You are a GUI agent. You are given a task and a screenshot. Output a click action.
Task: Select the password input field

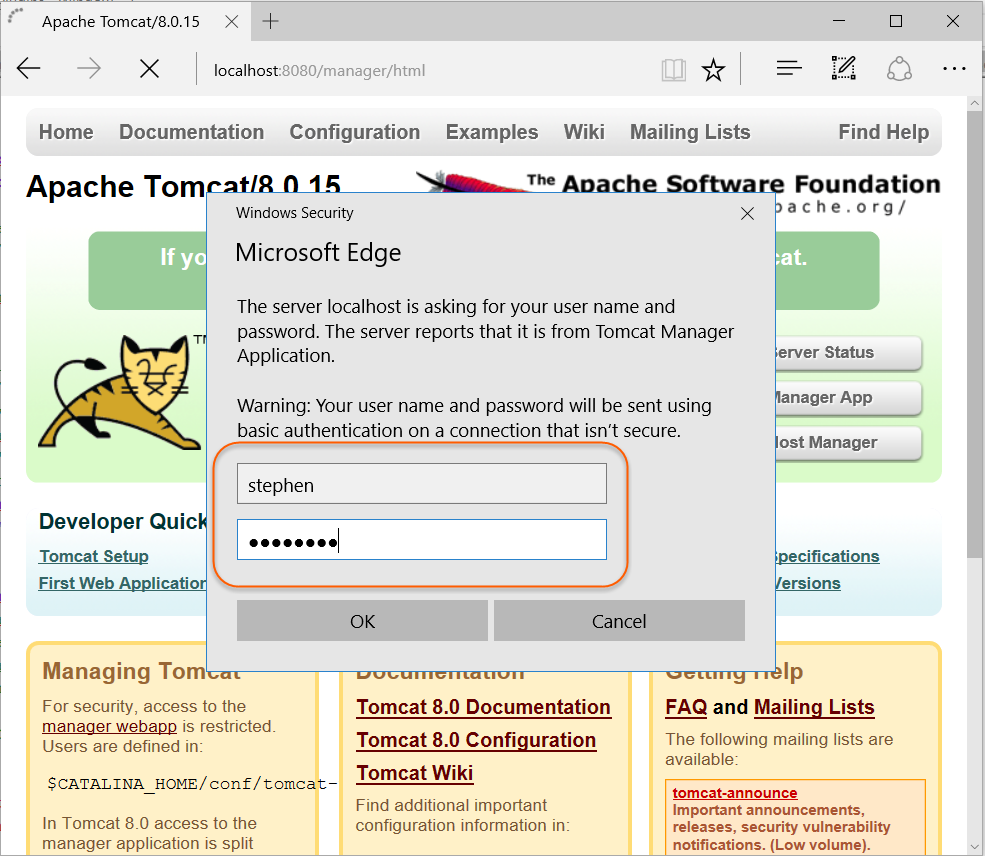[421, 540]
